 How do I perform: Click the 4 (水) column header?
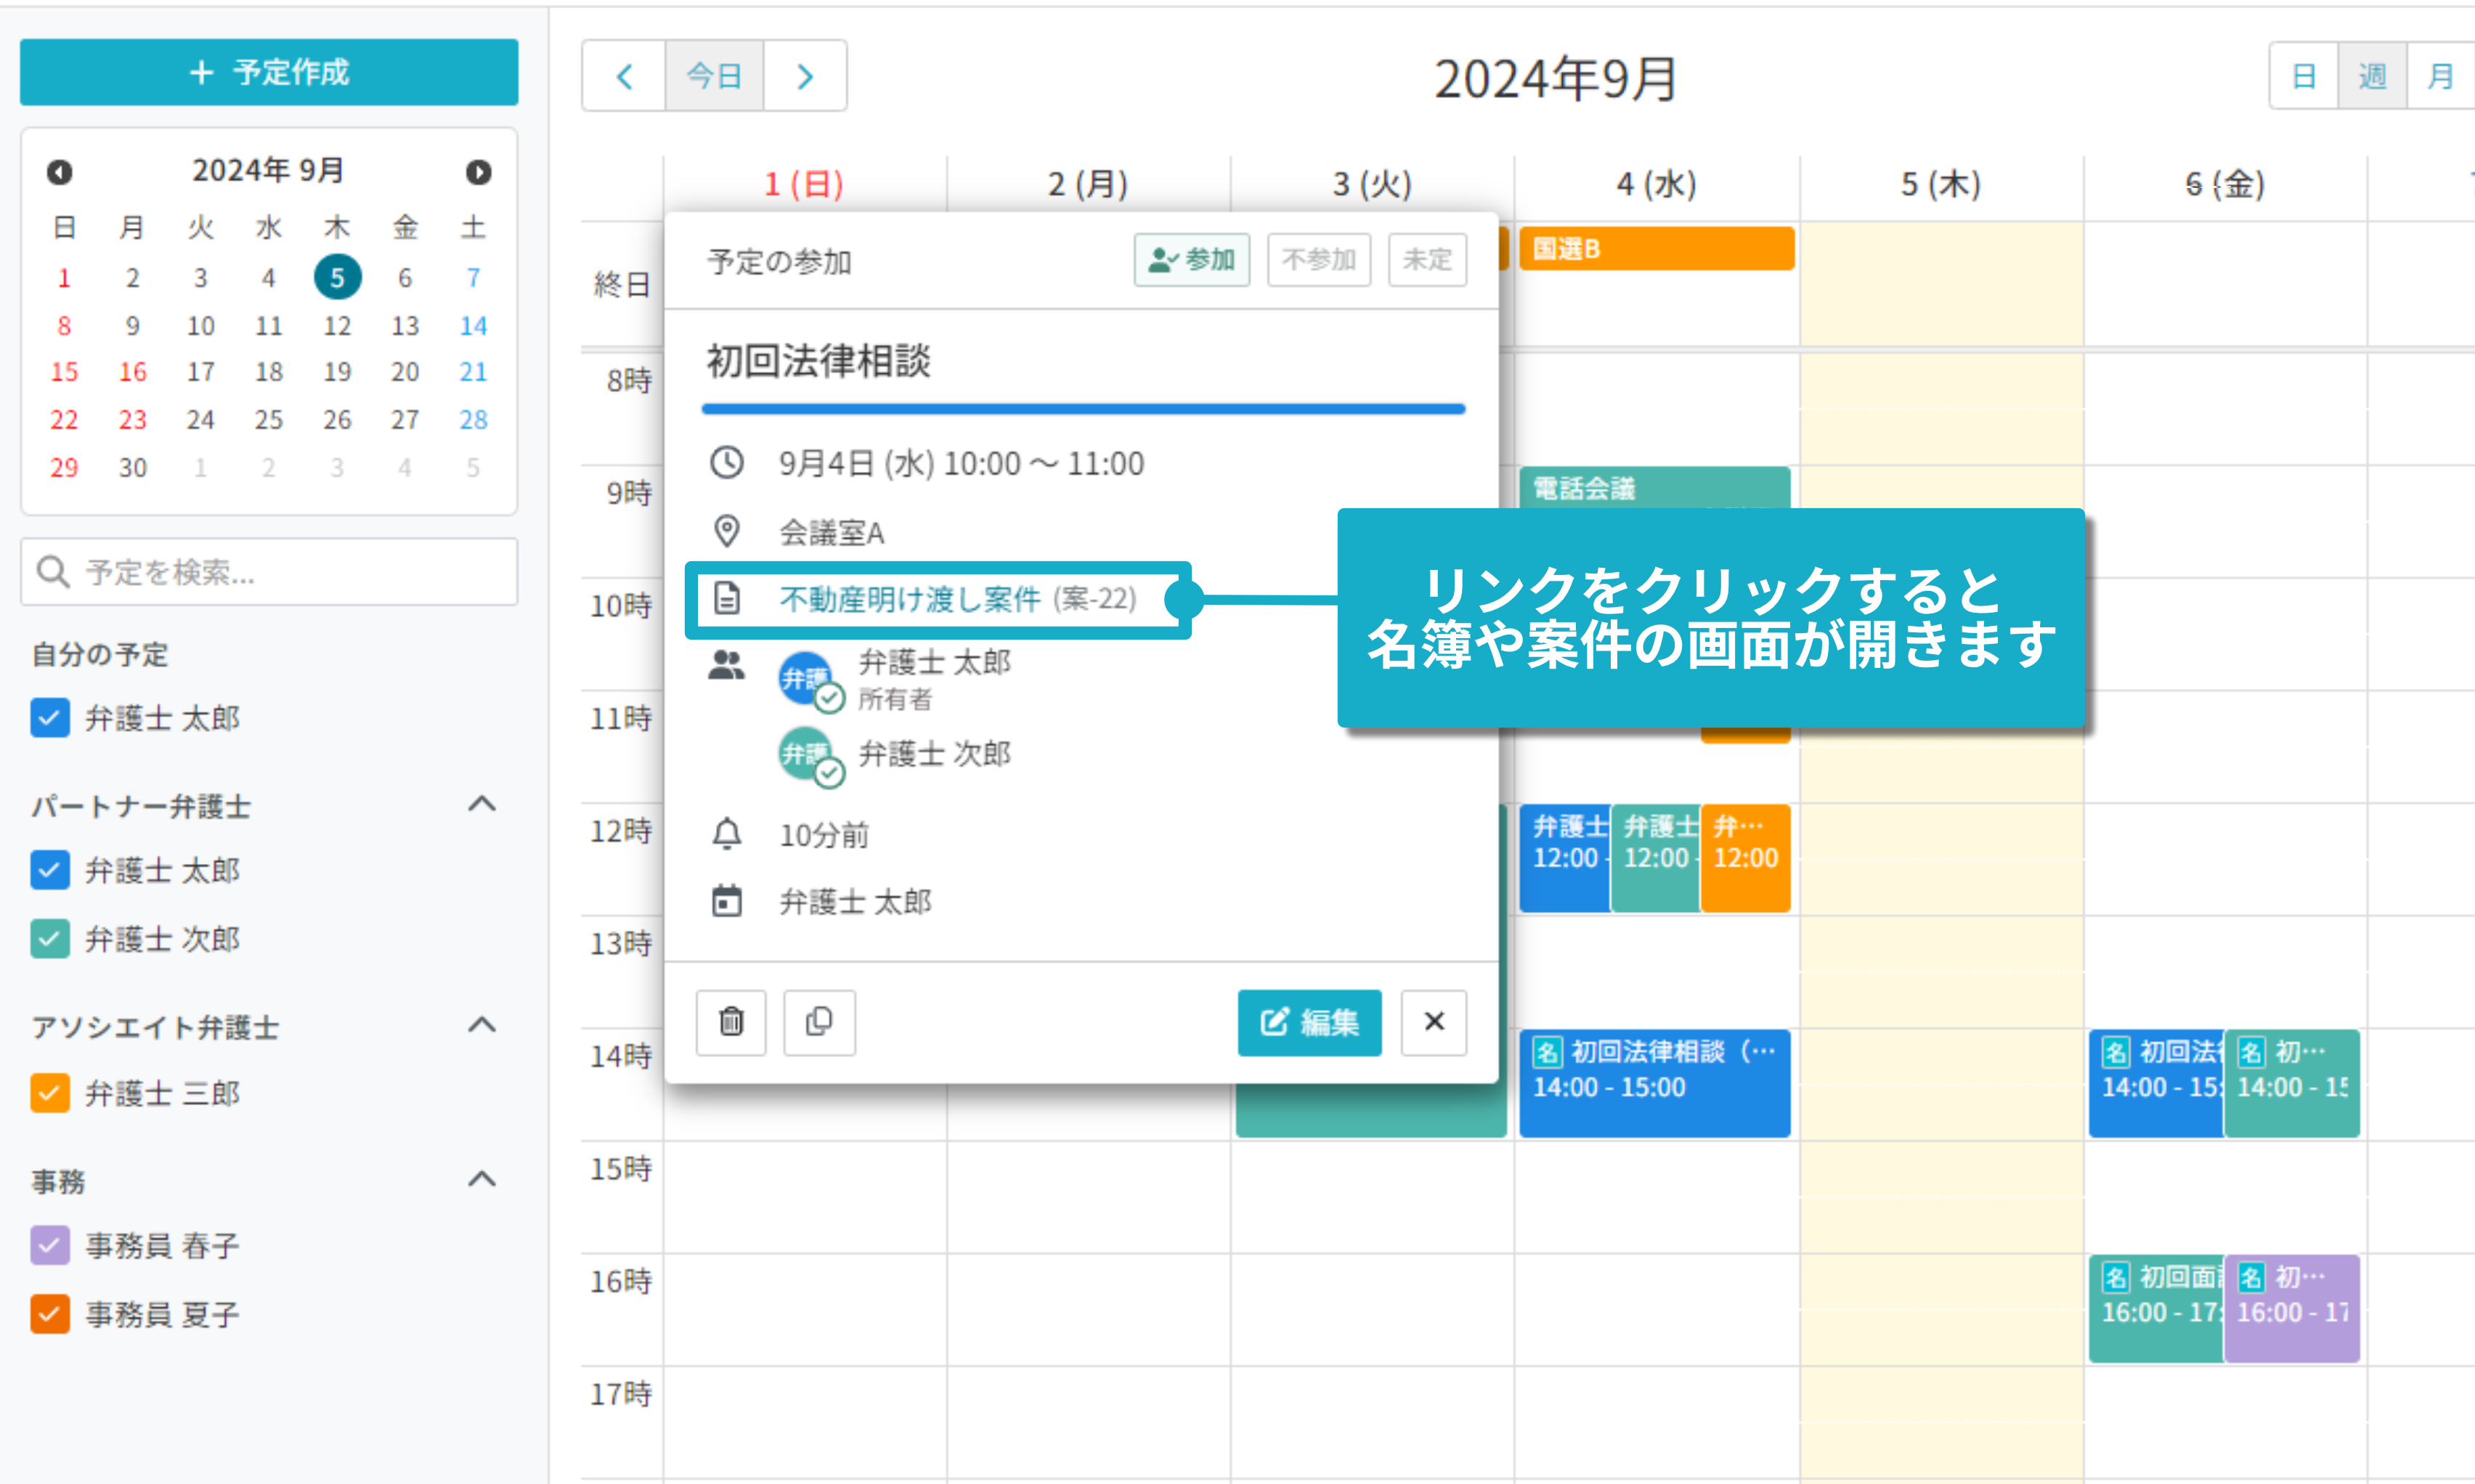coord(1657,184)
